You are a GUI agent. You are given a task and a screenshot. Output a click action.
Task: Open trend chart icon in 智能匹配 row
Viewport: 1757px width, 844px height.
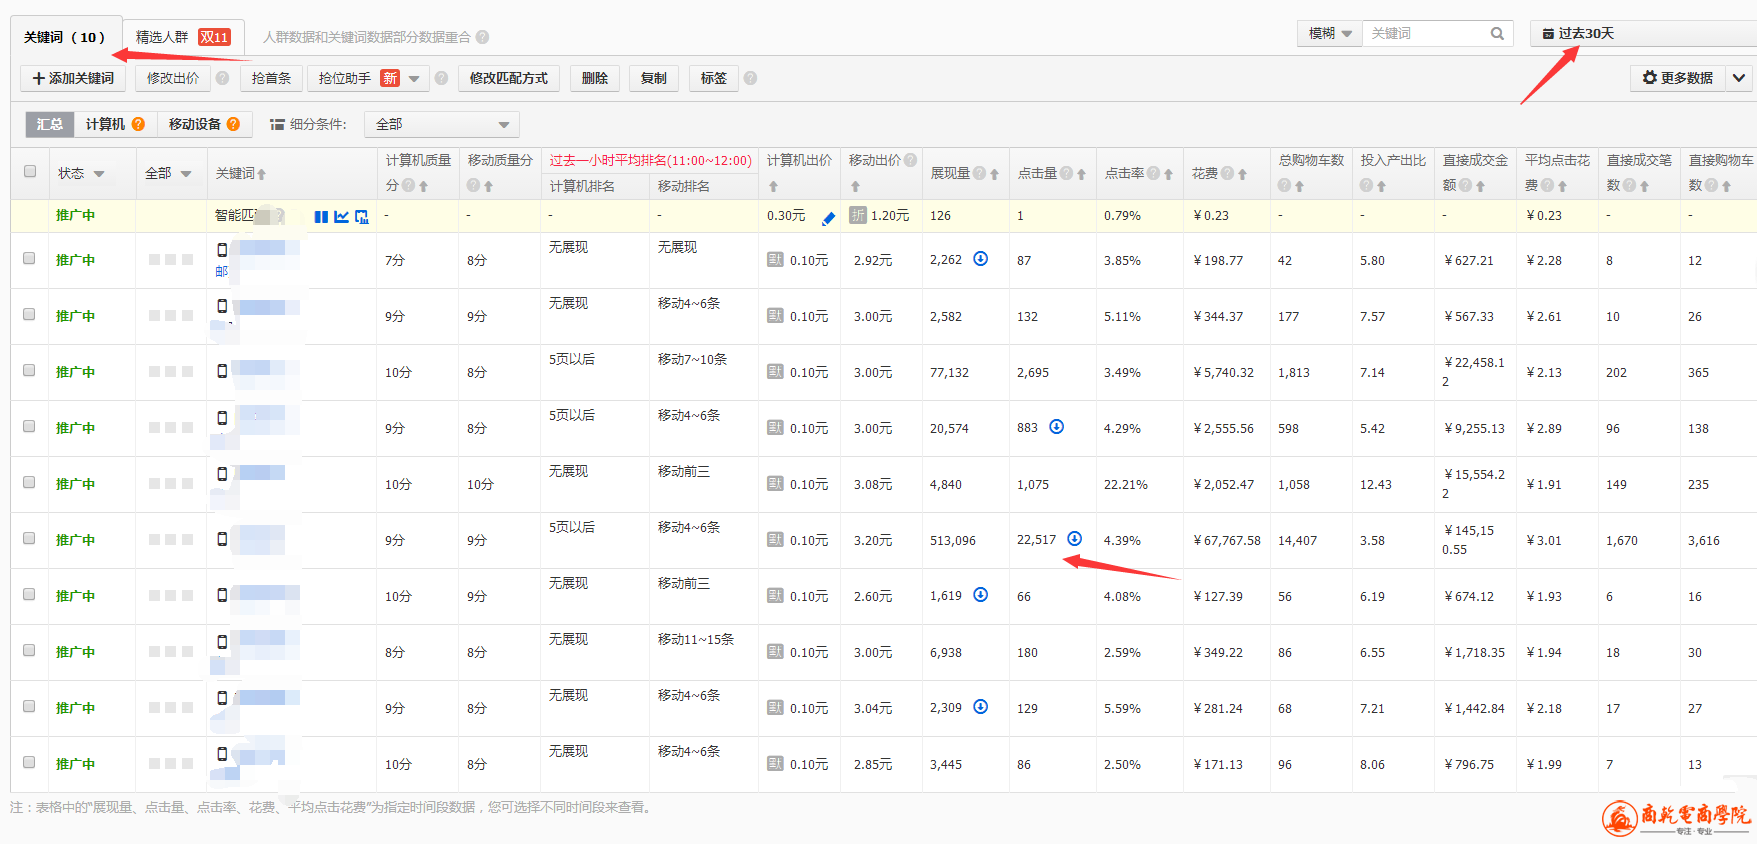(x=341, y=217)
